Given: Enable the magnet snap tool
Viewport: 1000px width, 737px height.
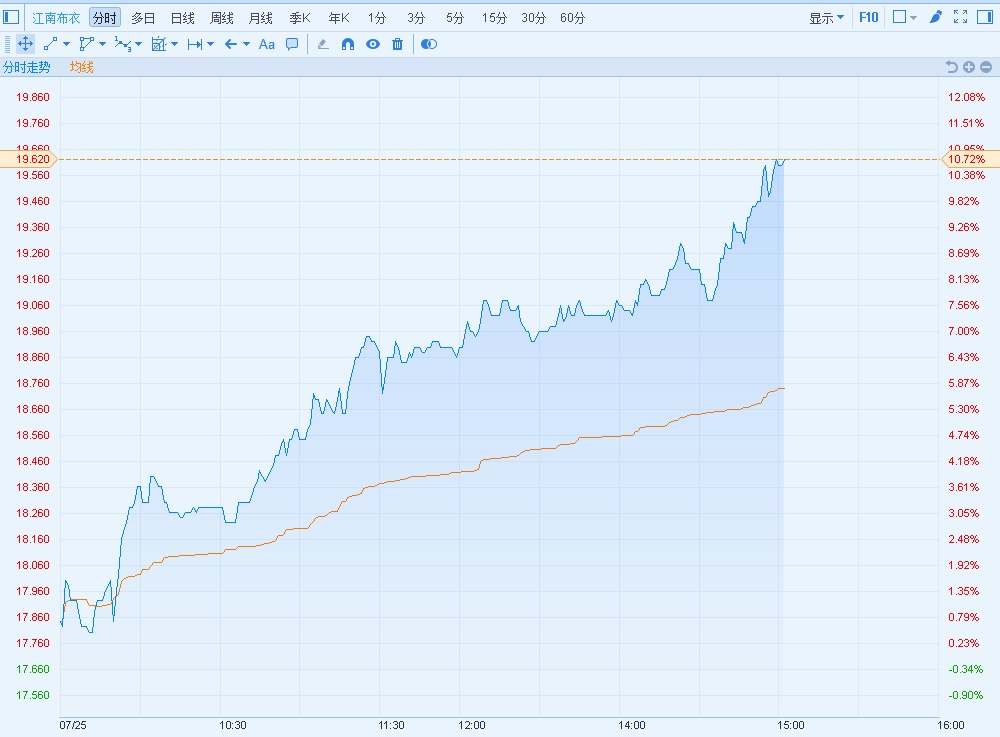Looking at the screenshot, I should click(x=348, y=44).
